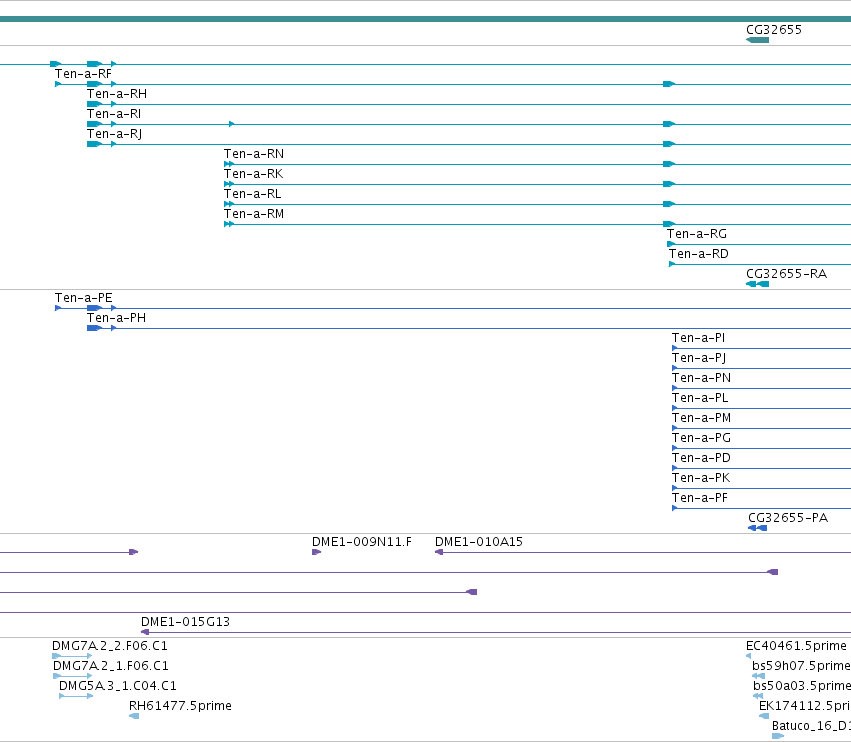Screen dimensions: 851x742
Task: Select the CG32655 gene label
Action: [773, 30]
